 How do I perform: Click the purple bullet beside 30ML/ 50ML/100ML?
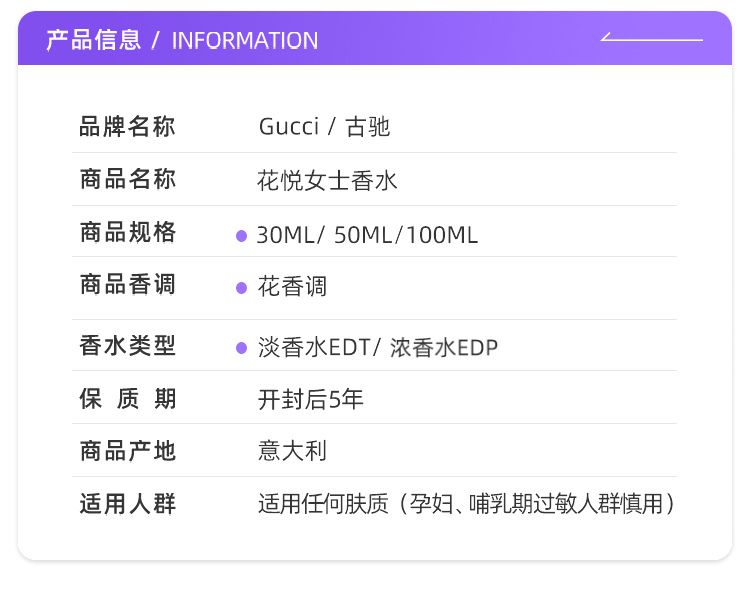pyautogui.click(x=241, y=236)
